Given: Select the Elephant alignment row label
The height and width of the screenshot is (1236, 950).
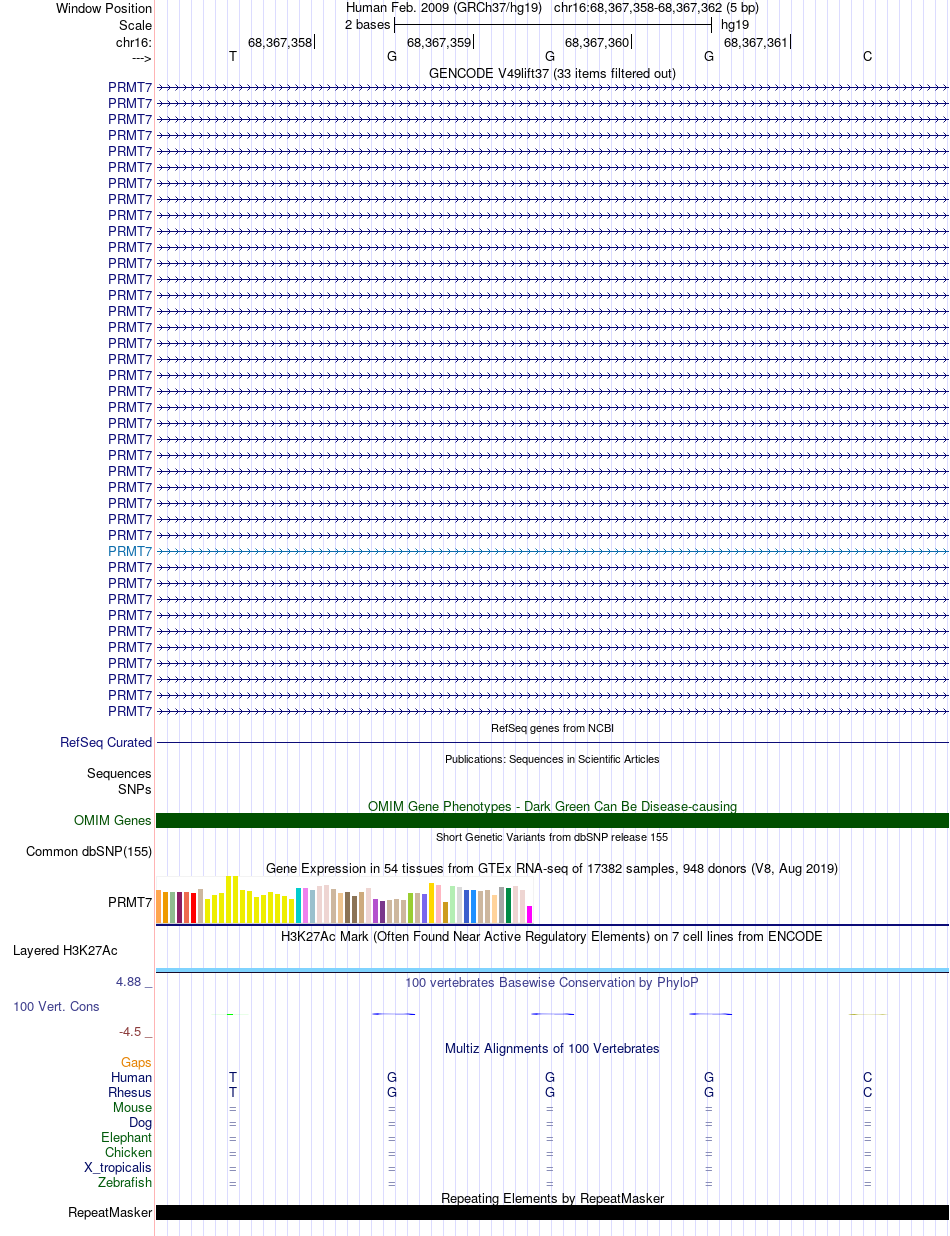Looking at the screenshot, I should [x=127, y=1138].
